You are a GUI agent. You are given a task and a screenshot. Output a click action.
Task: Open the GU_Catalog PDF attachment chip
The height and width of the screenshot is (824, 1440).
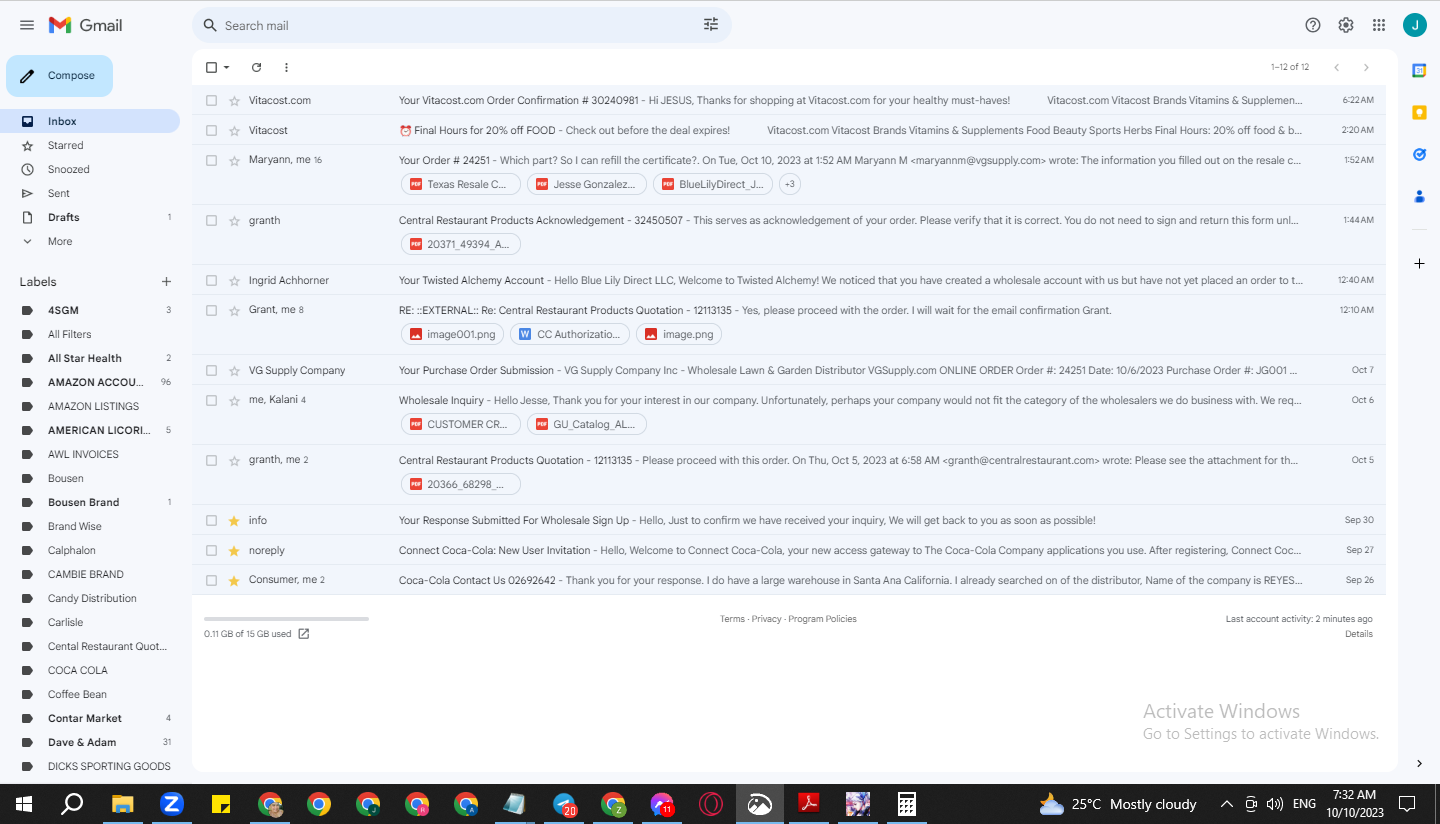coord(586,424)
